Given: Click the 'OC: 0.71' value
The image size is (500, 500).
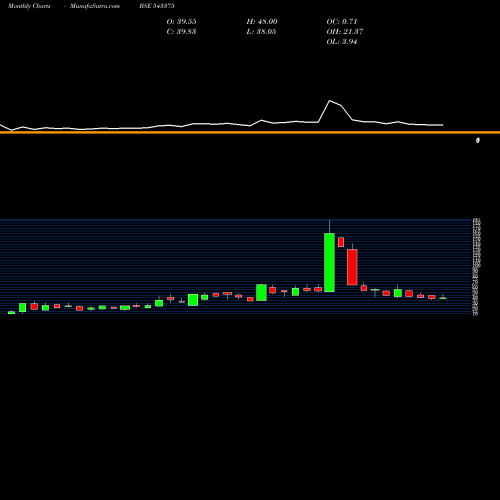Looking at the screenshot, I should (342, 22).
